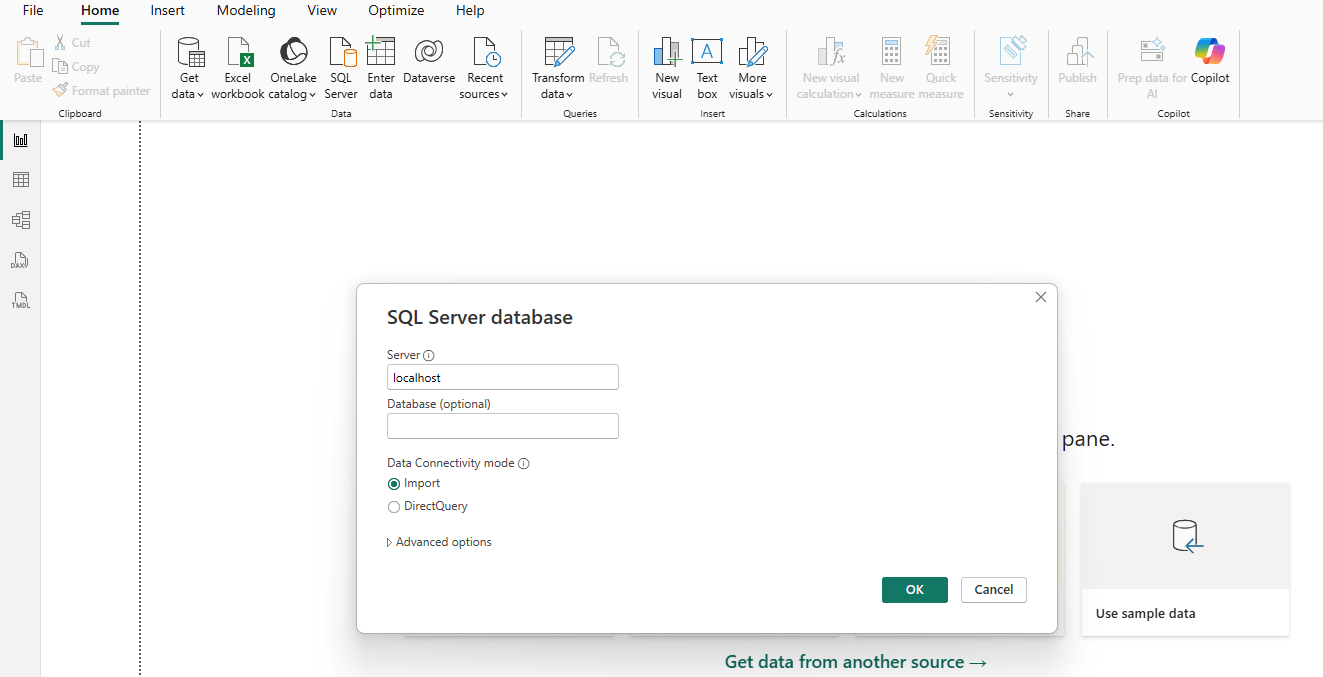
Task: Launch Copilot from the ribbon
Action: click(x=1210, y=61)
